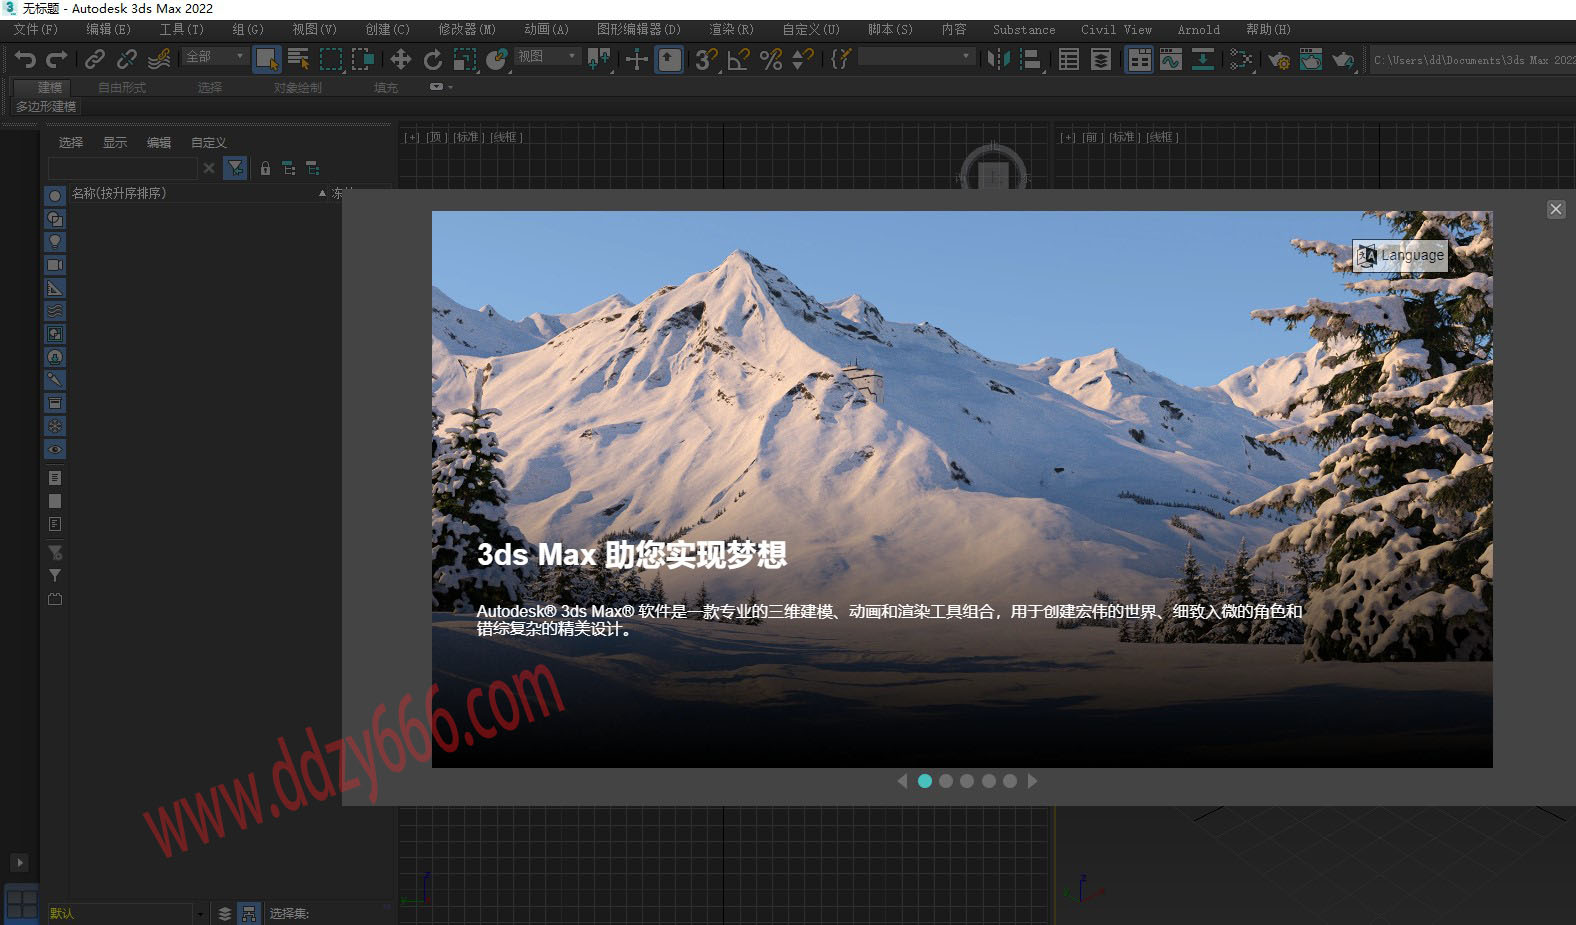Click the Redo arrow in main toolbar
Screen dimensions: 1576x925
57,59
